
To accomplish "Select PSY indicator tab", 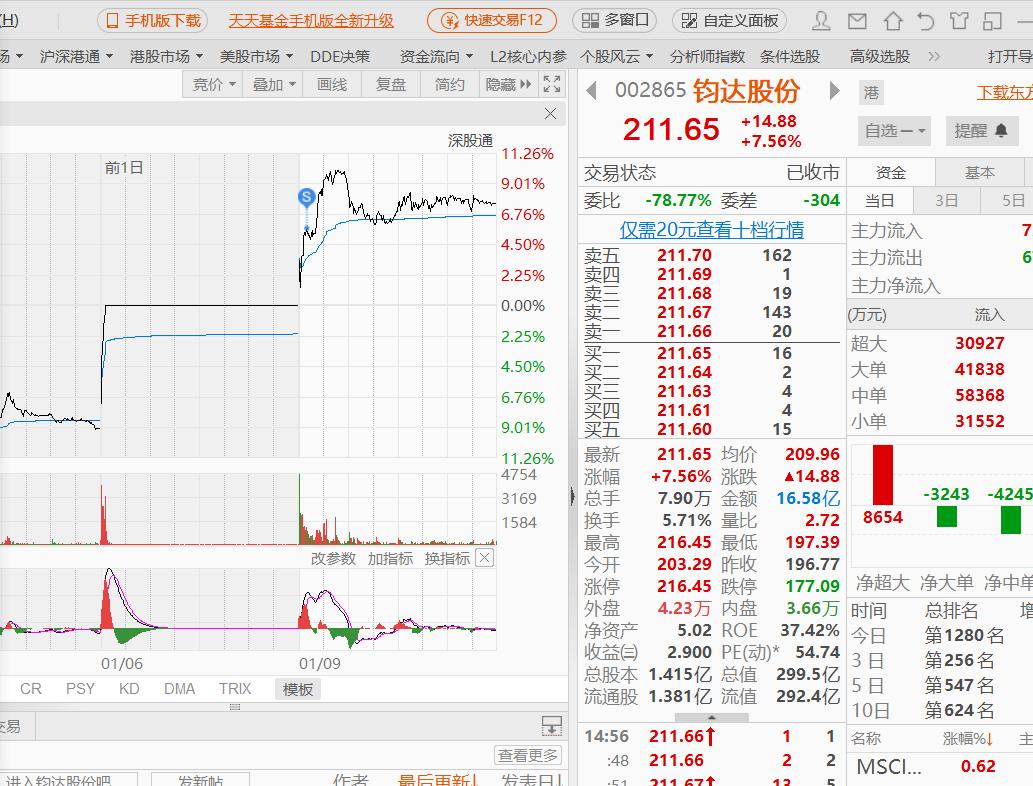I will (x=80, y=688).
